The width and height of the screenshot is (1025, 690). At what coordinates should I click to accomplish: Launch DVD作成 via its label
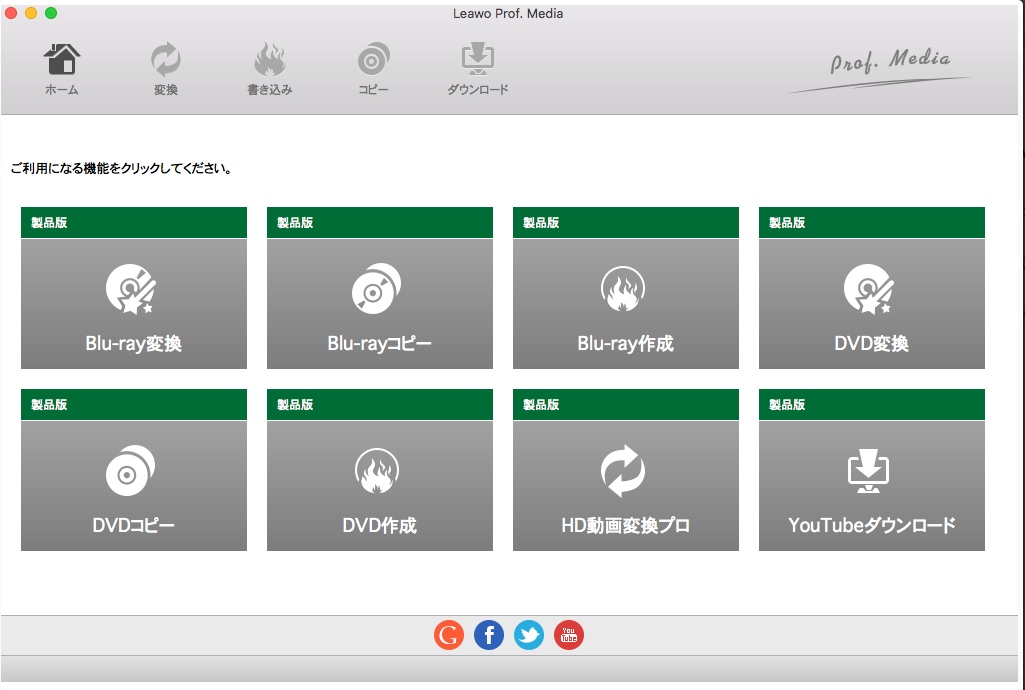(379, 525)
